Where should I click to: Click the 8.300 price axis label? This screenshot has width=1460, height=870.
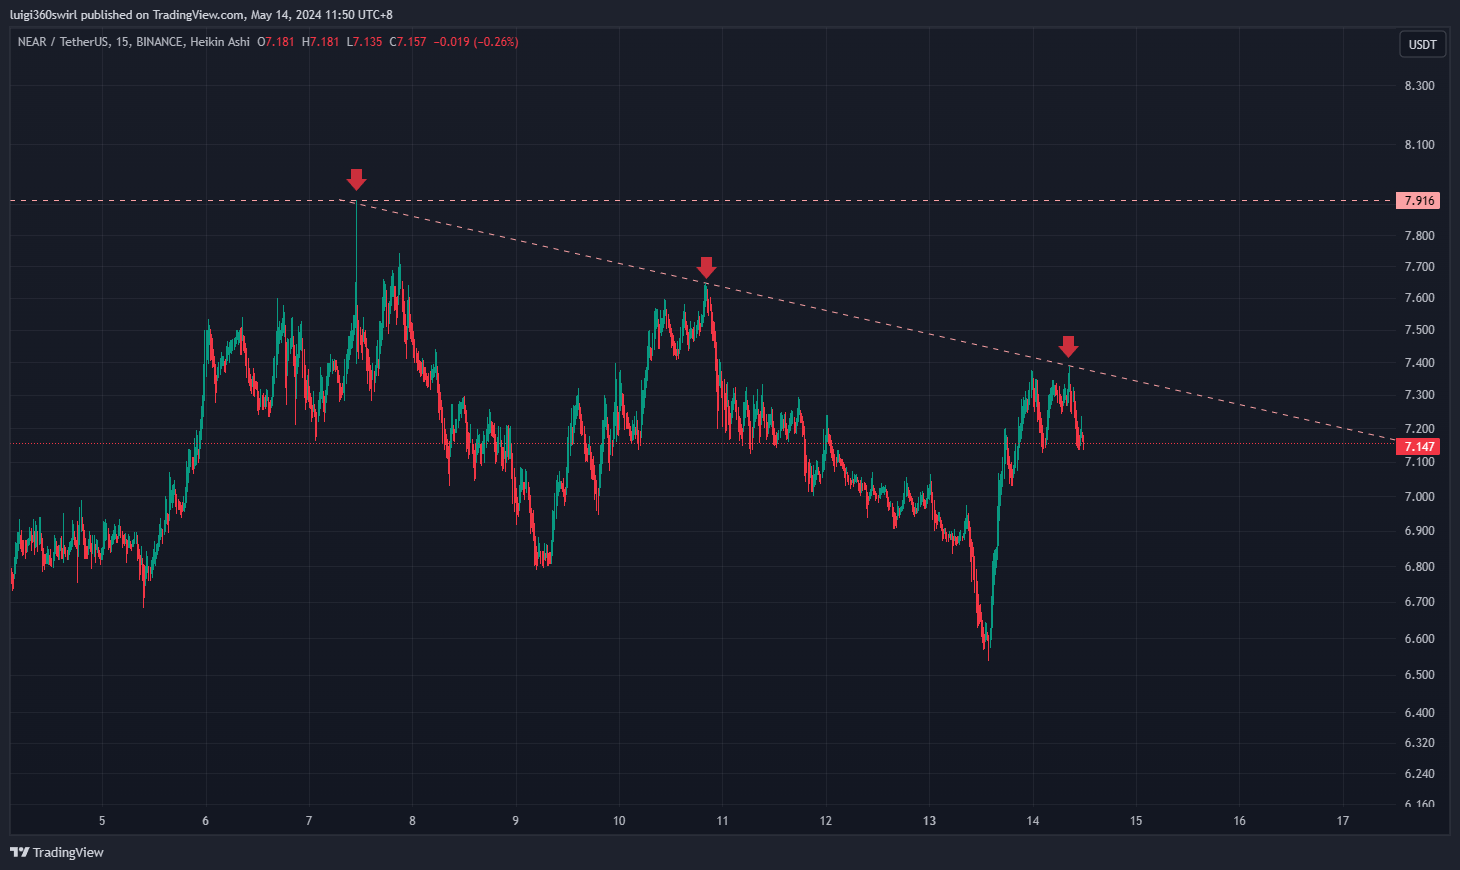pos(1419,86)
